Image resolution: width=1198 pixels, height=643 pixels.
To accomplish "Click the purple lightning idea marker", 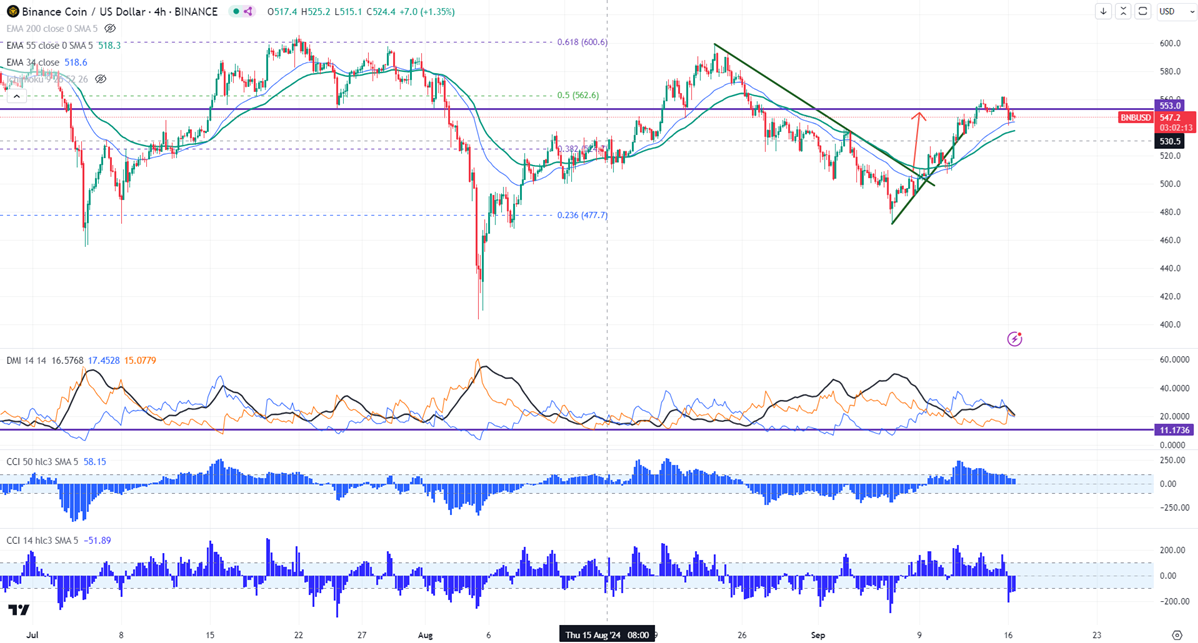I will [1015, 338].
